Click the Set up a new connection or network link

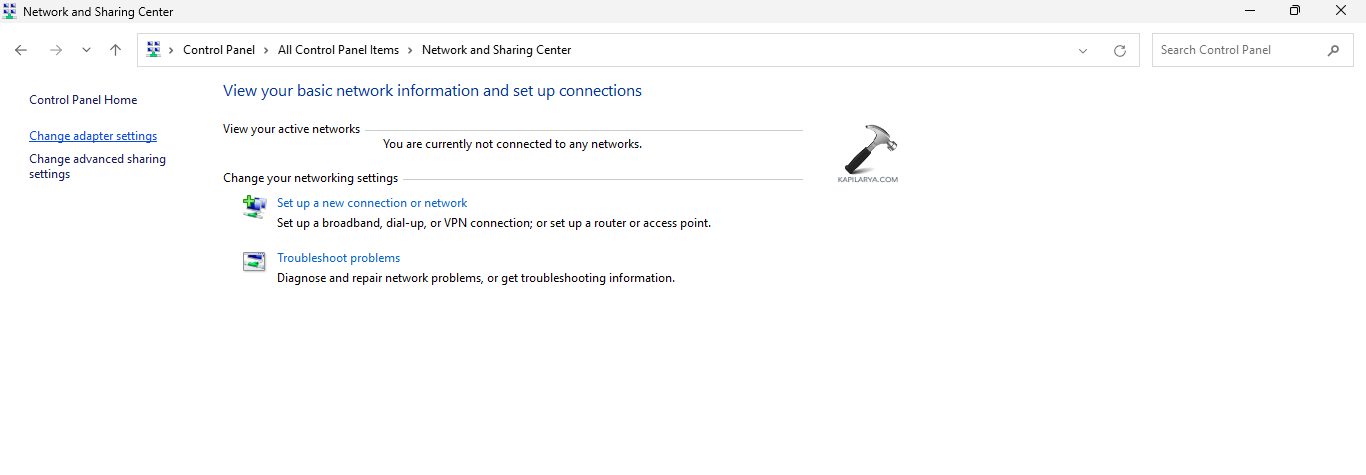click(x=372, y=203)
